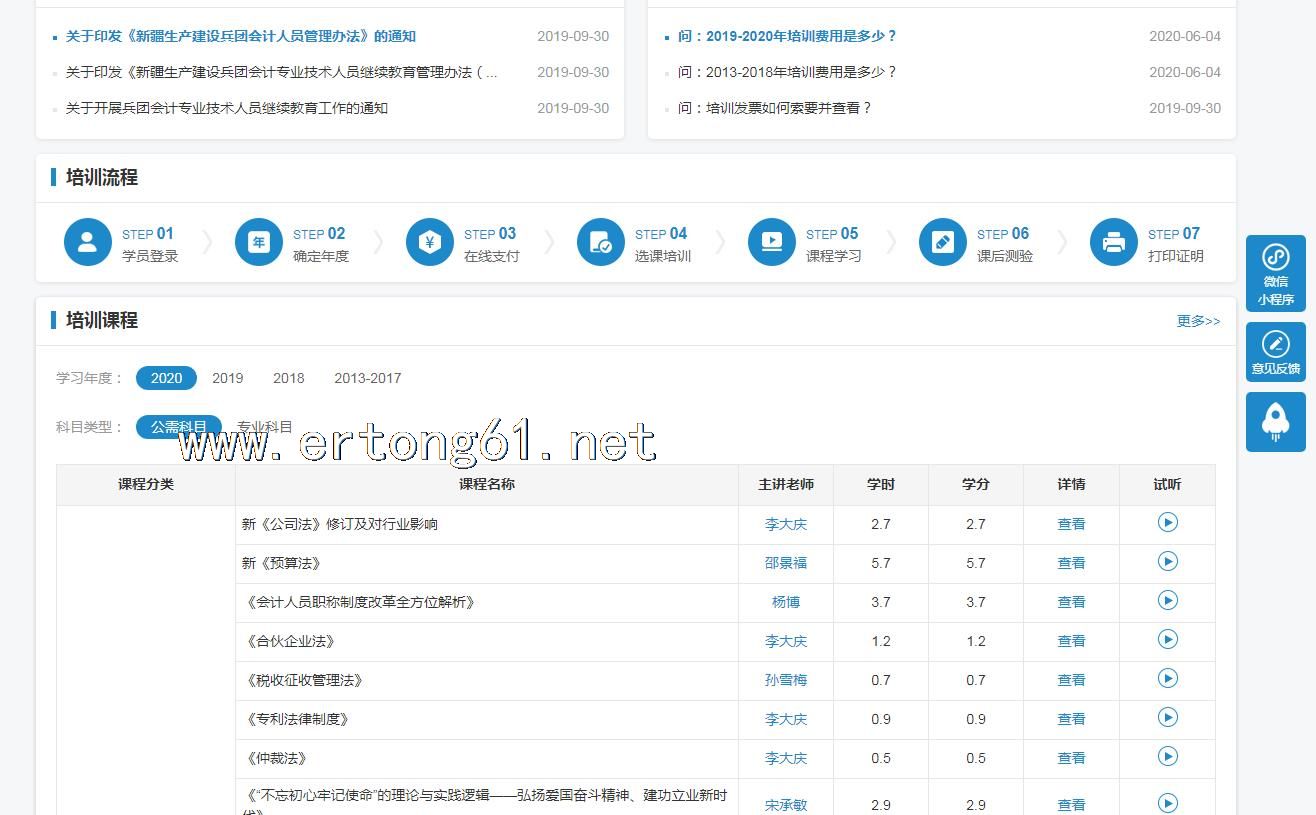This screenshot has height=815, width=1316.
Task: Switch to the 2013-2017 study year
Action: [367, 378]
